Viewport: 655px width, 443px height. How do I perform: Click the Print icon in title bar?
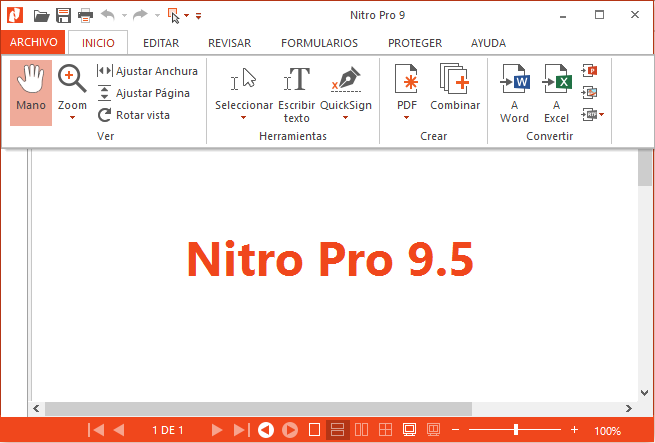pyautogui.click(x=86, y=16)
